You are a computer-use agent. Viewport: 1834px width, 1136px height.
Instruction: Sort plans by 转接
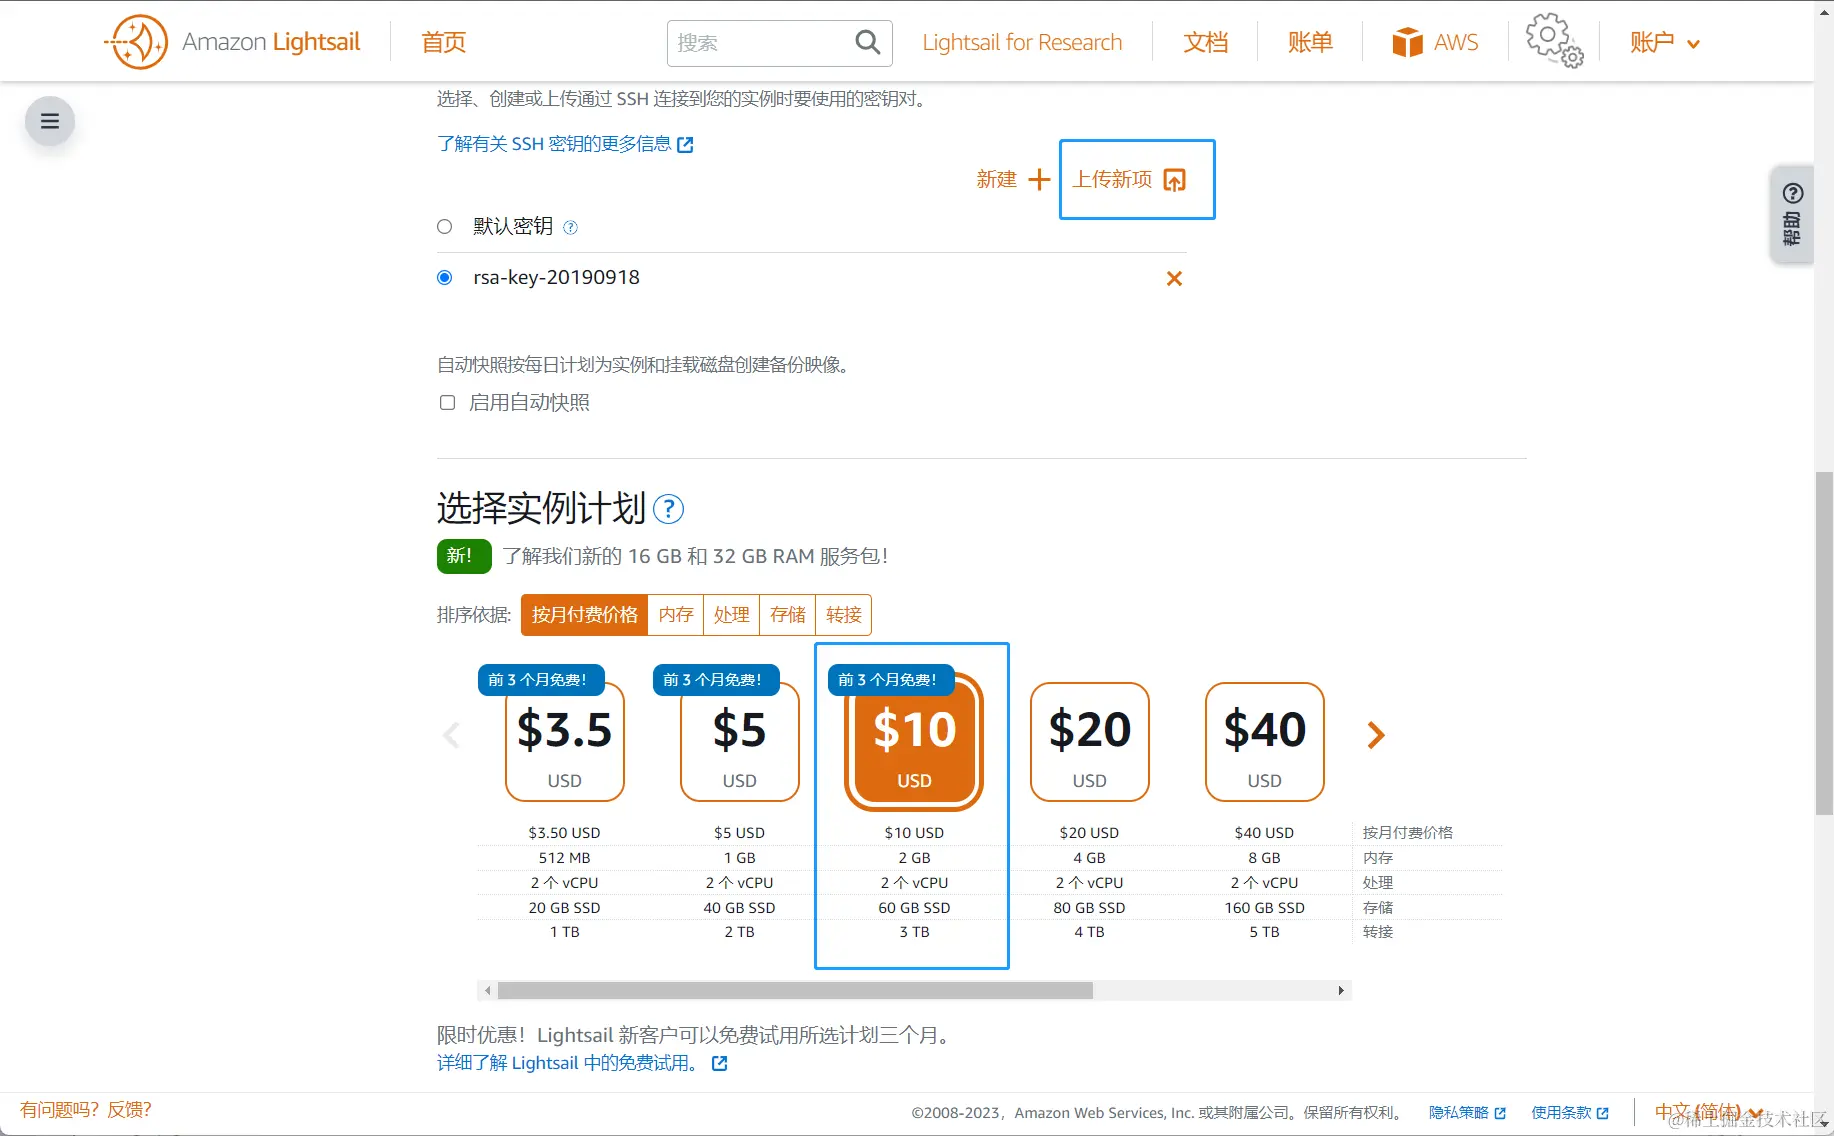tap(844, 615)
